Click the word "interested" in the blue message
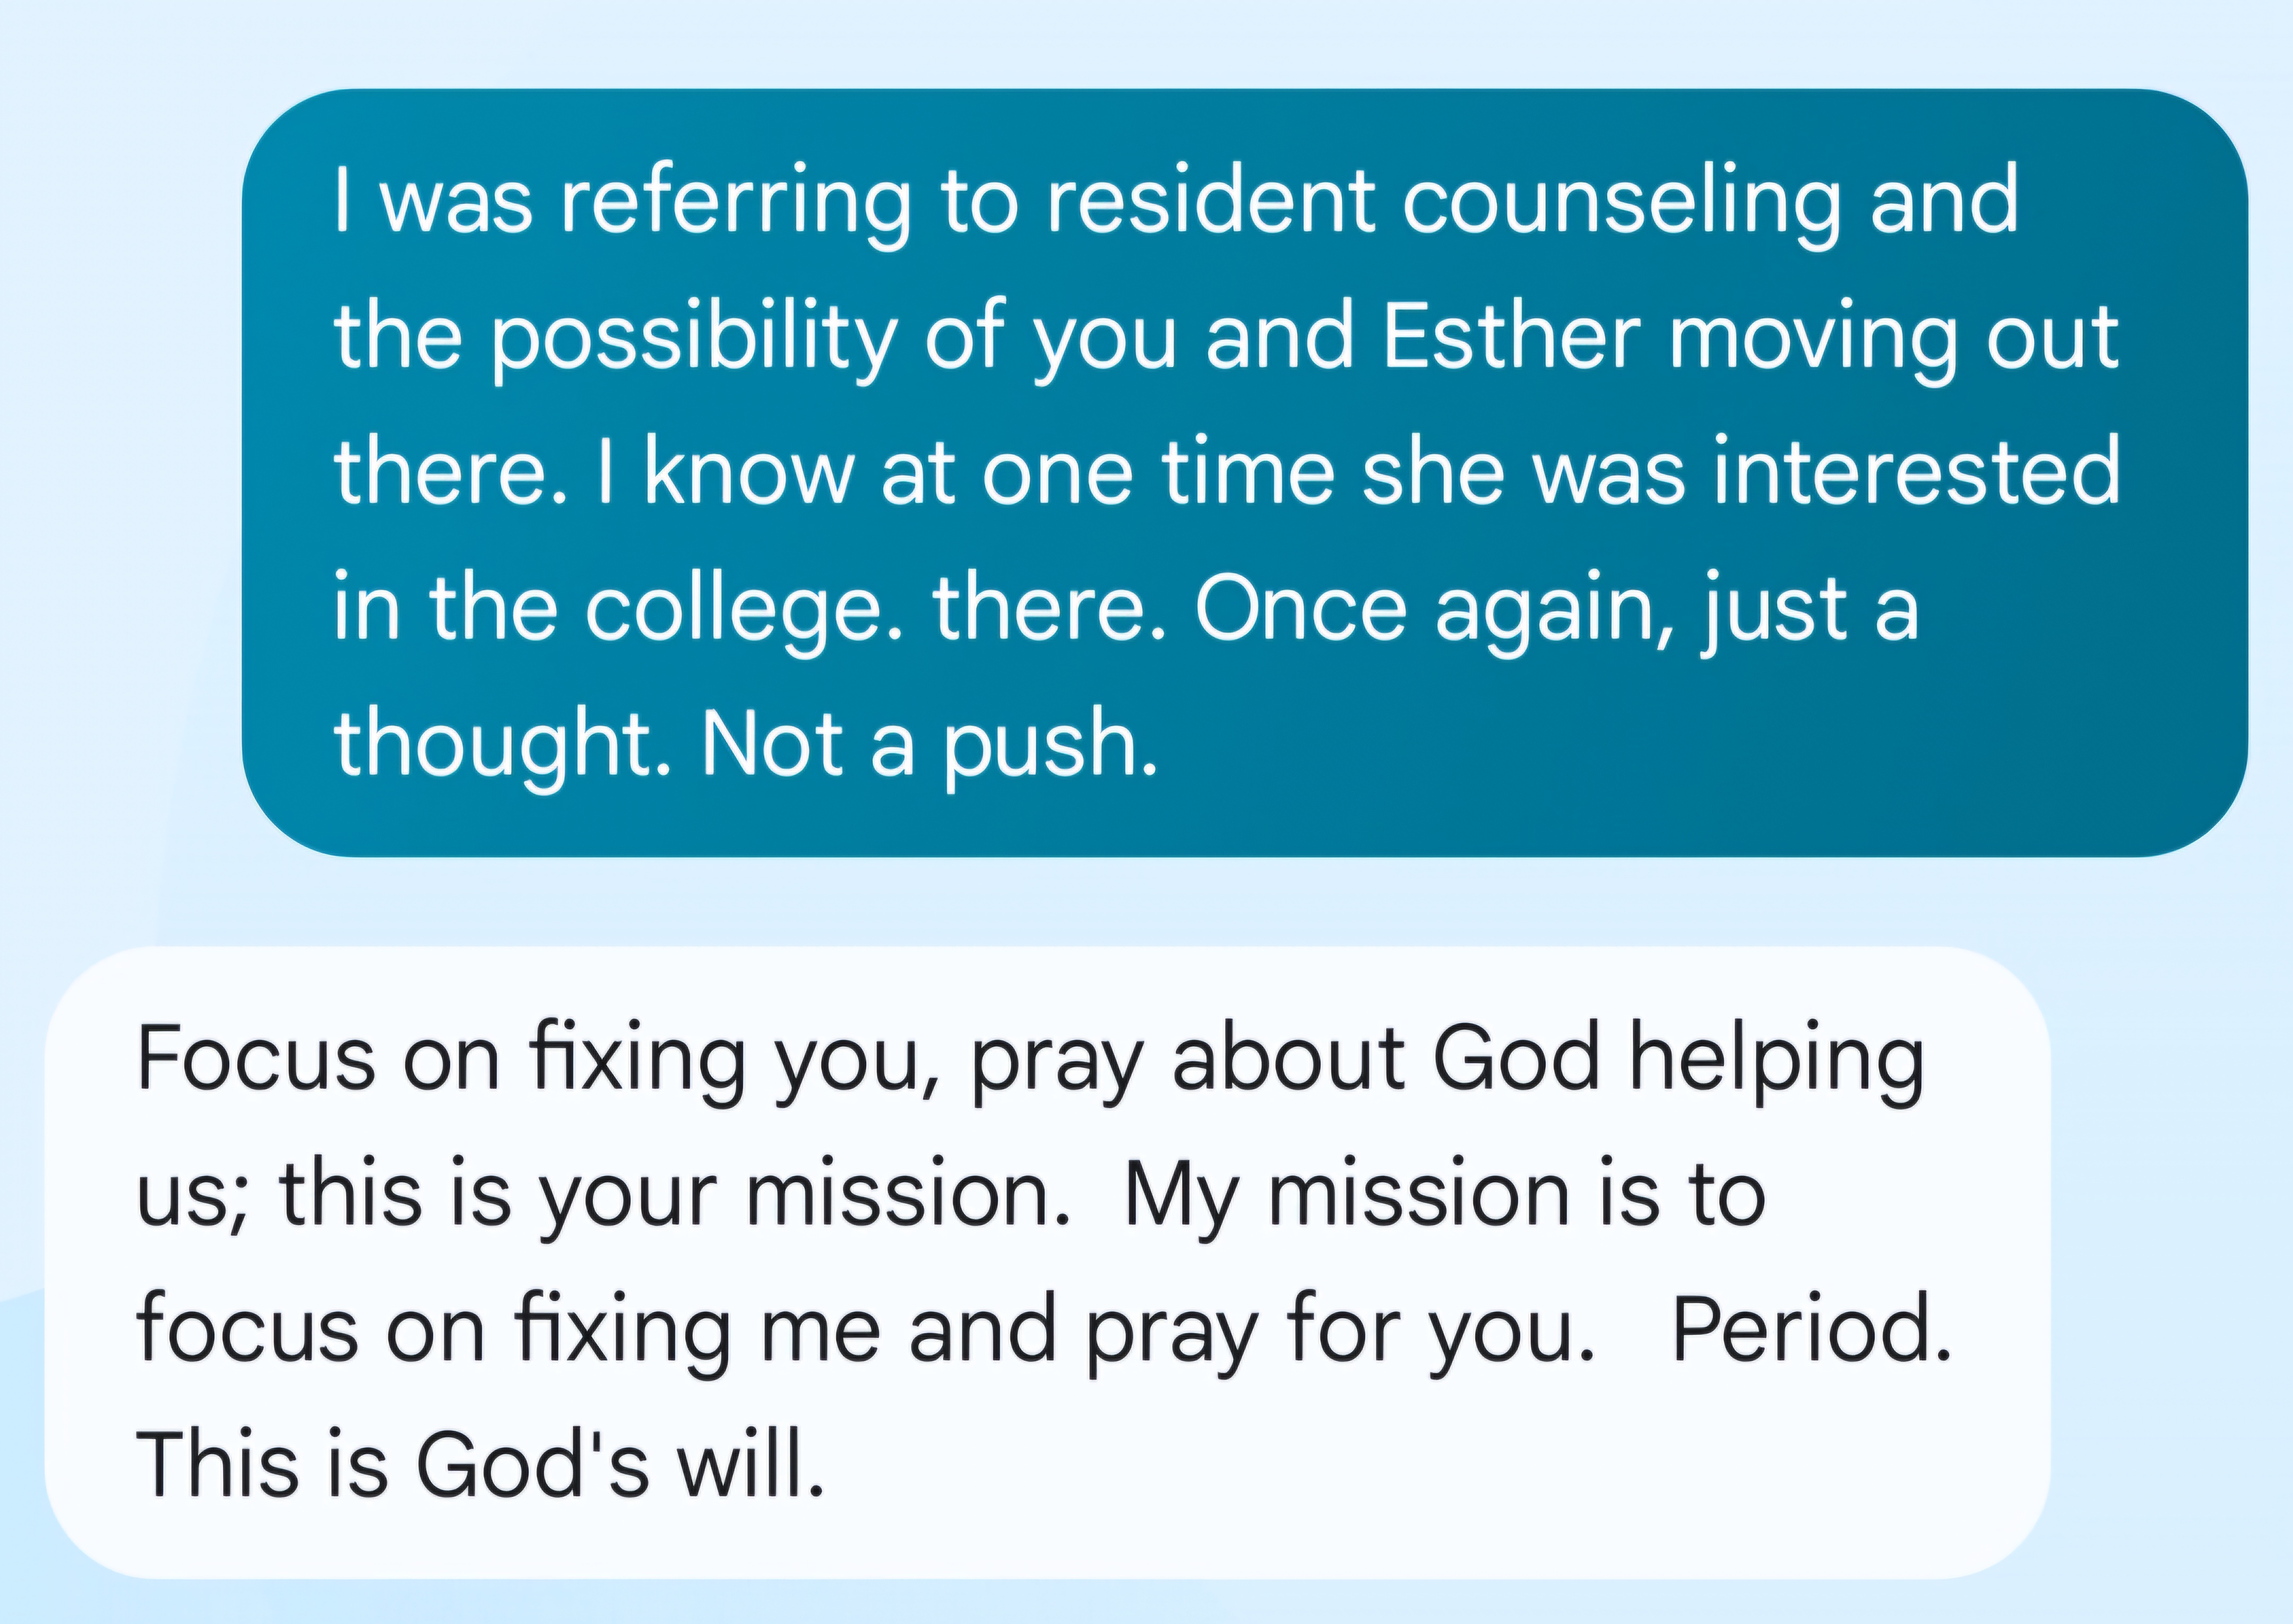The image size is (2293, 1624). click(1916, 472)
